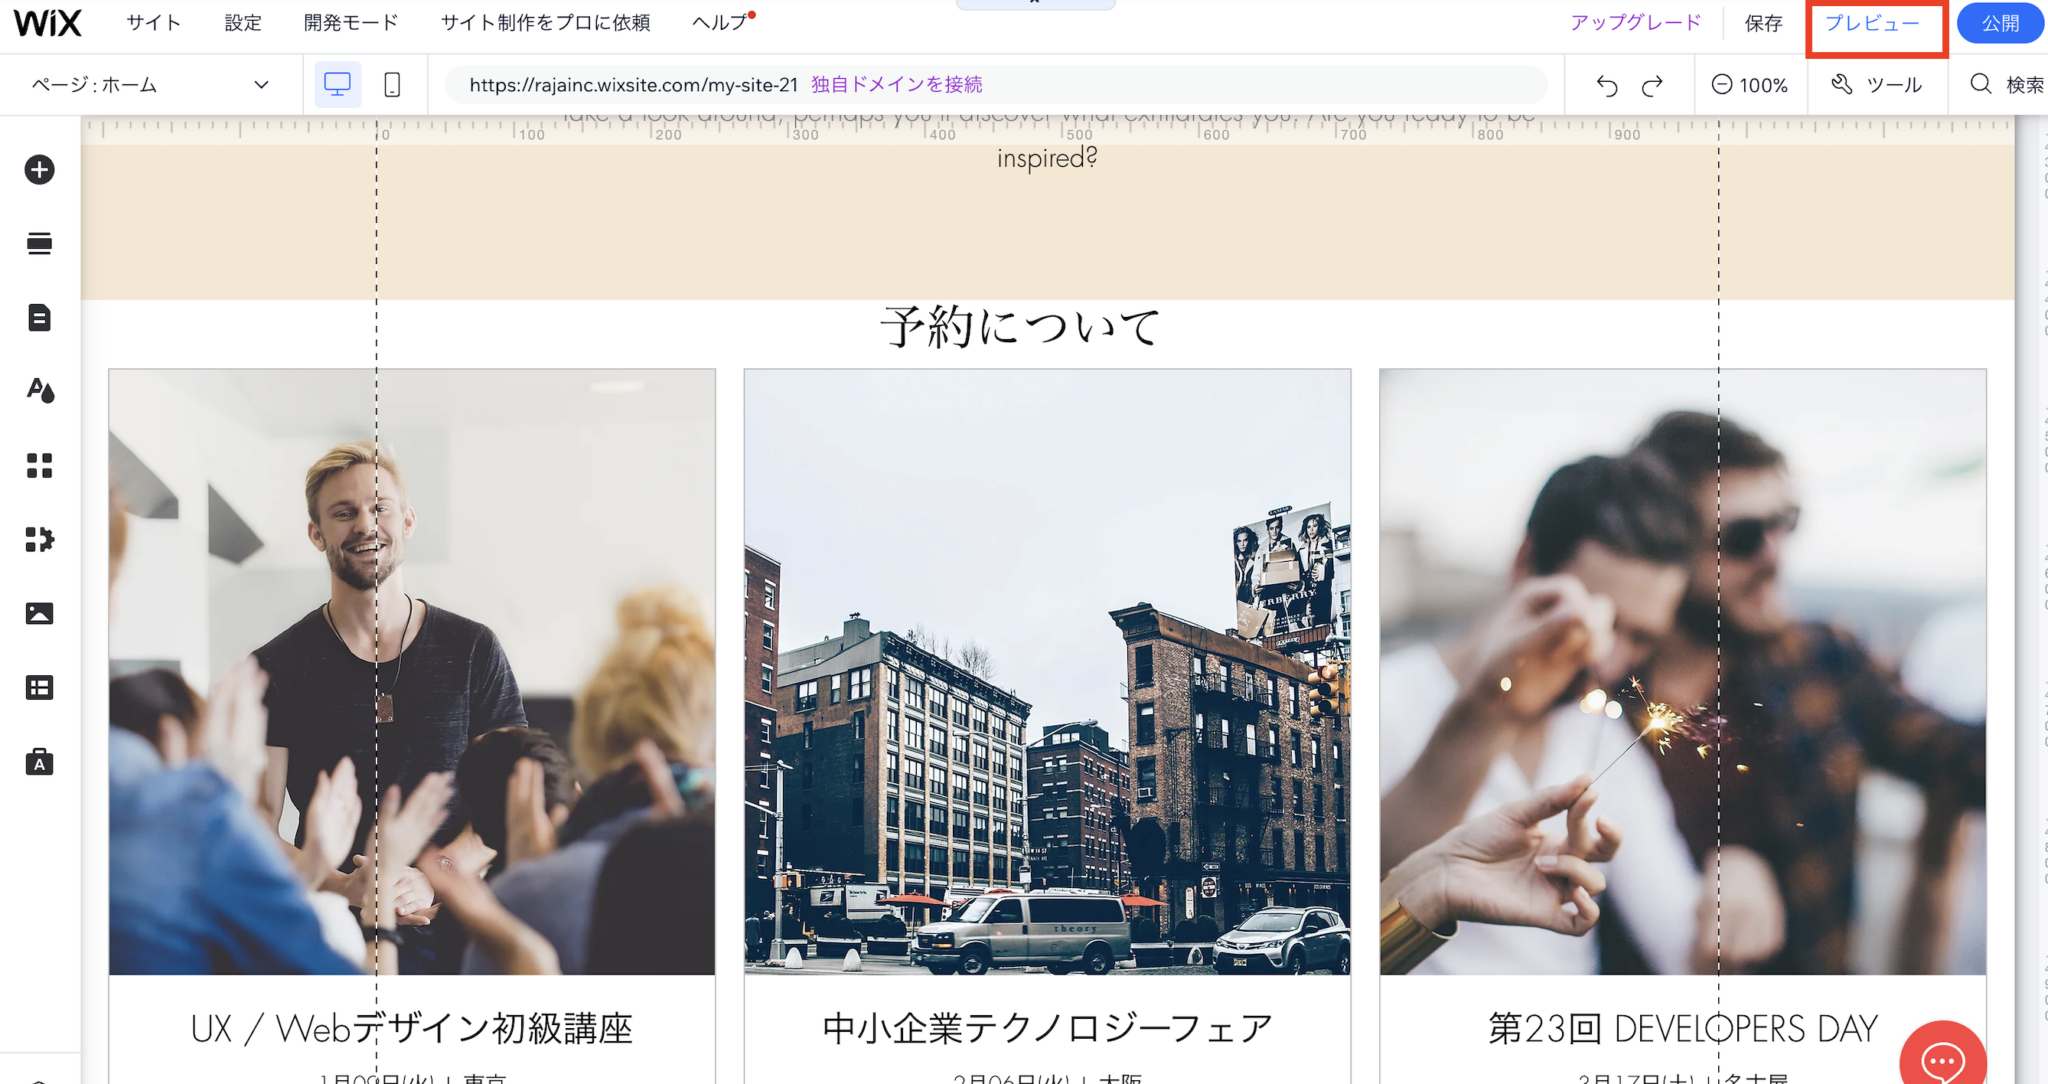Open the Add Elements panel
The image size is (2048, 1084).
(x=40, y=169)
